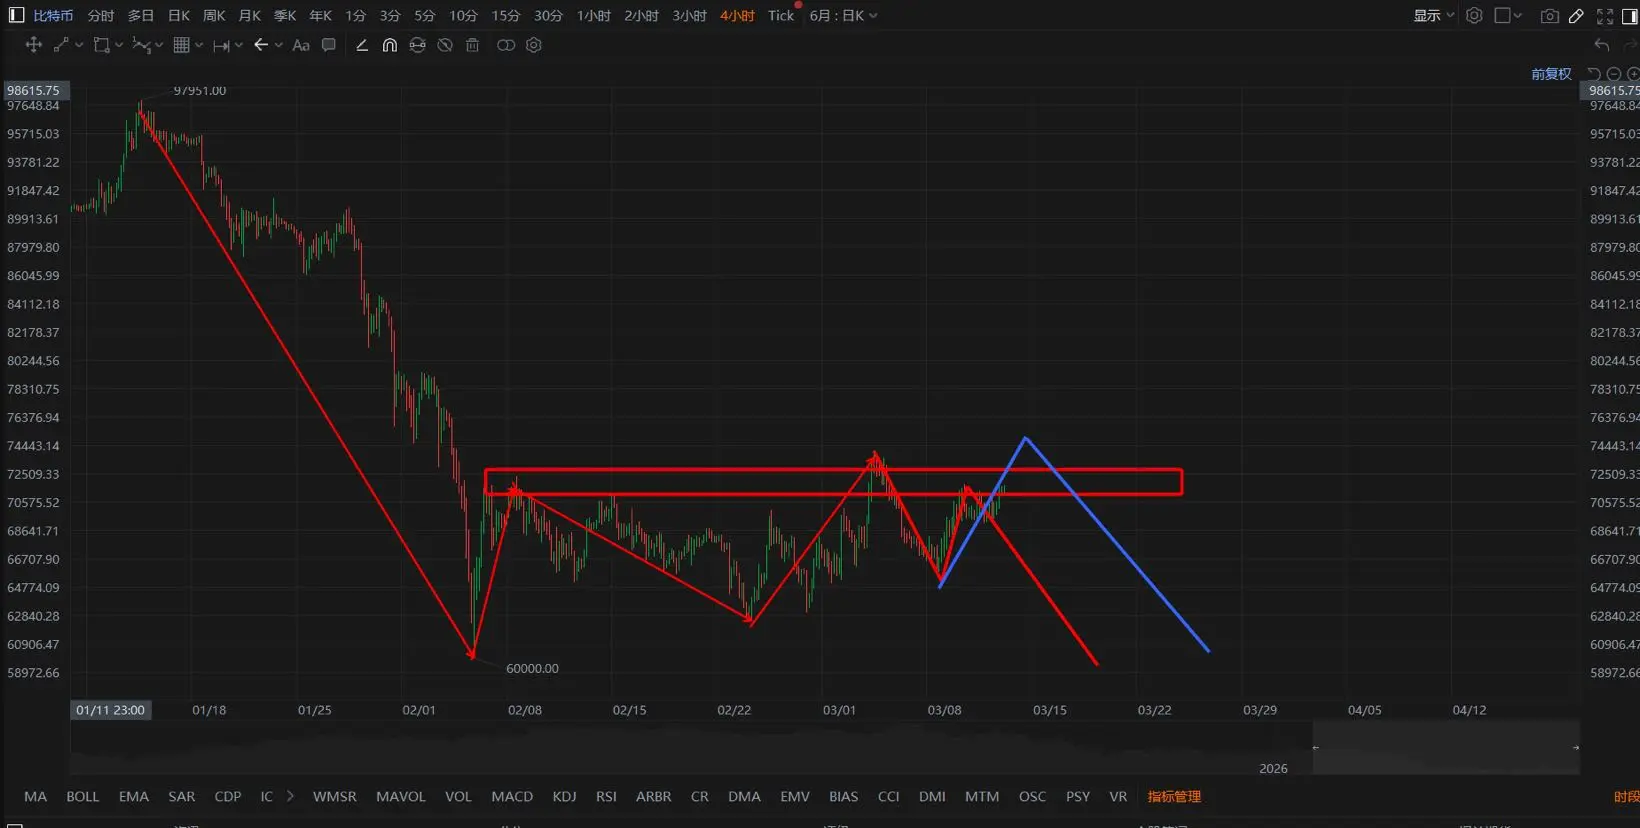Open the layout selector square icon
Image resolution: width=1640 pixels, height=828 pixels.
pyautogui.click(x=1502, y=15)
